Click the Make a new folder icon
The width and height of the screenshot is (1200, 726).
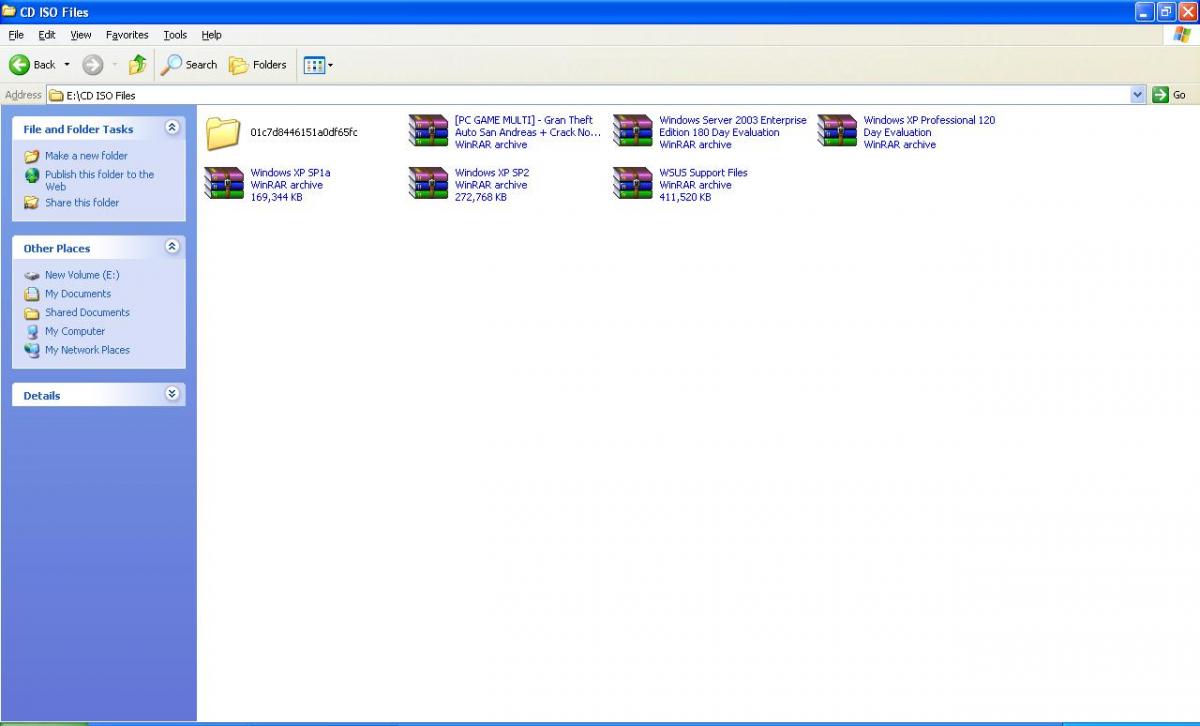click(32, 156)
